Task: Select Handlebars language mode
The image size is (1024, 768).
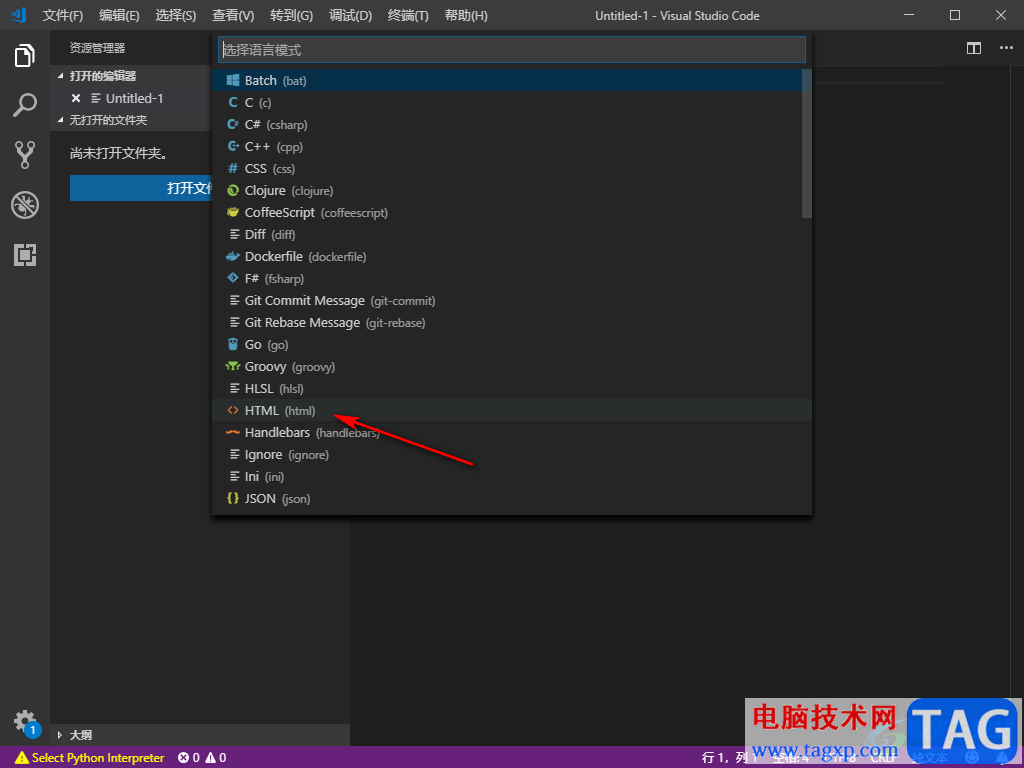Action: point(512,433)
